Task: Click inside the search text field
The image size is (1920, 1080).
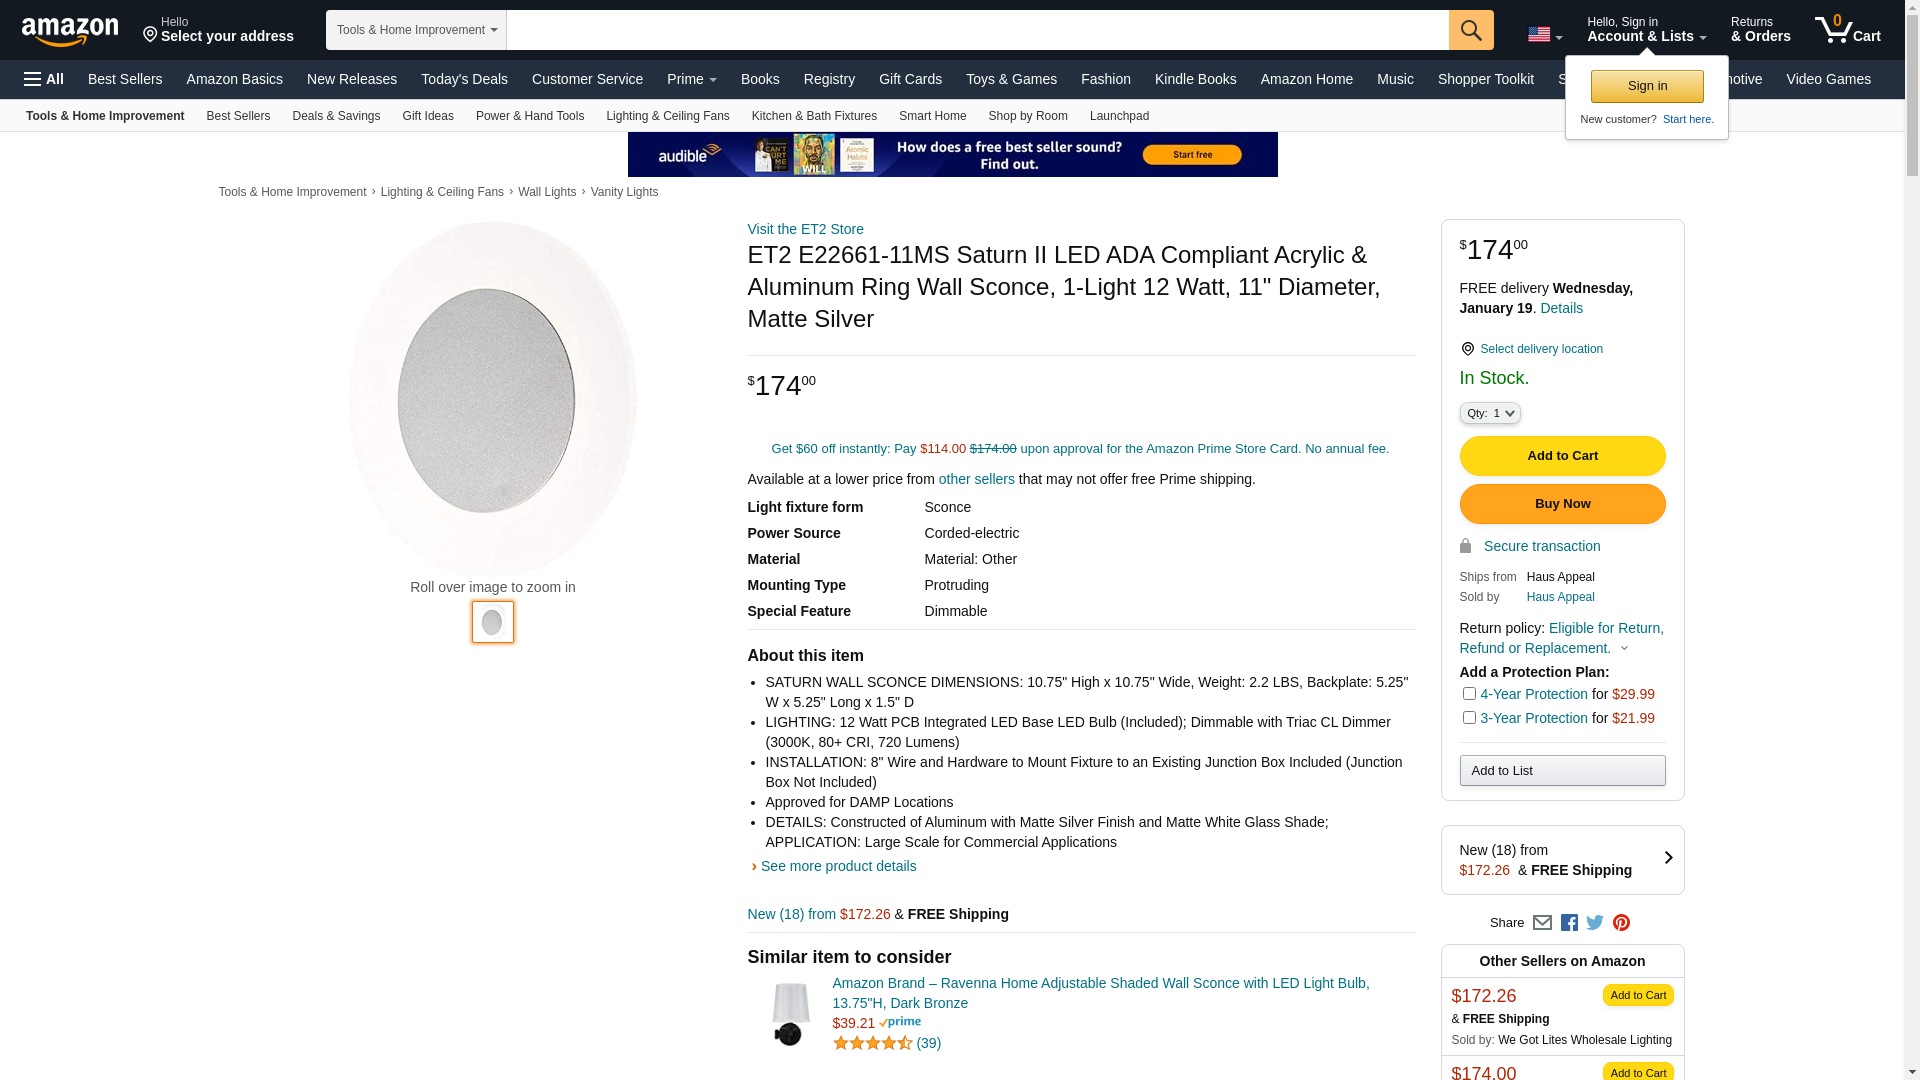Action: click(976, 30)
